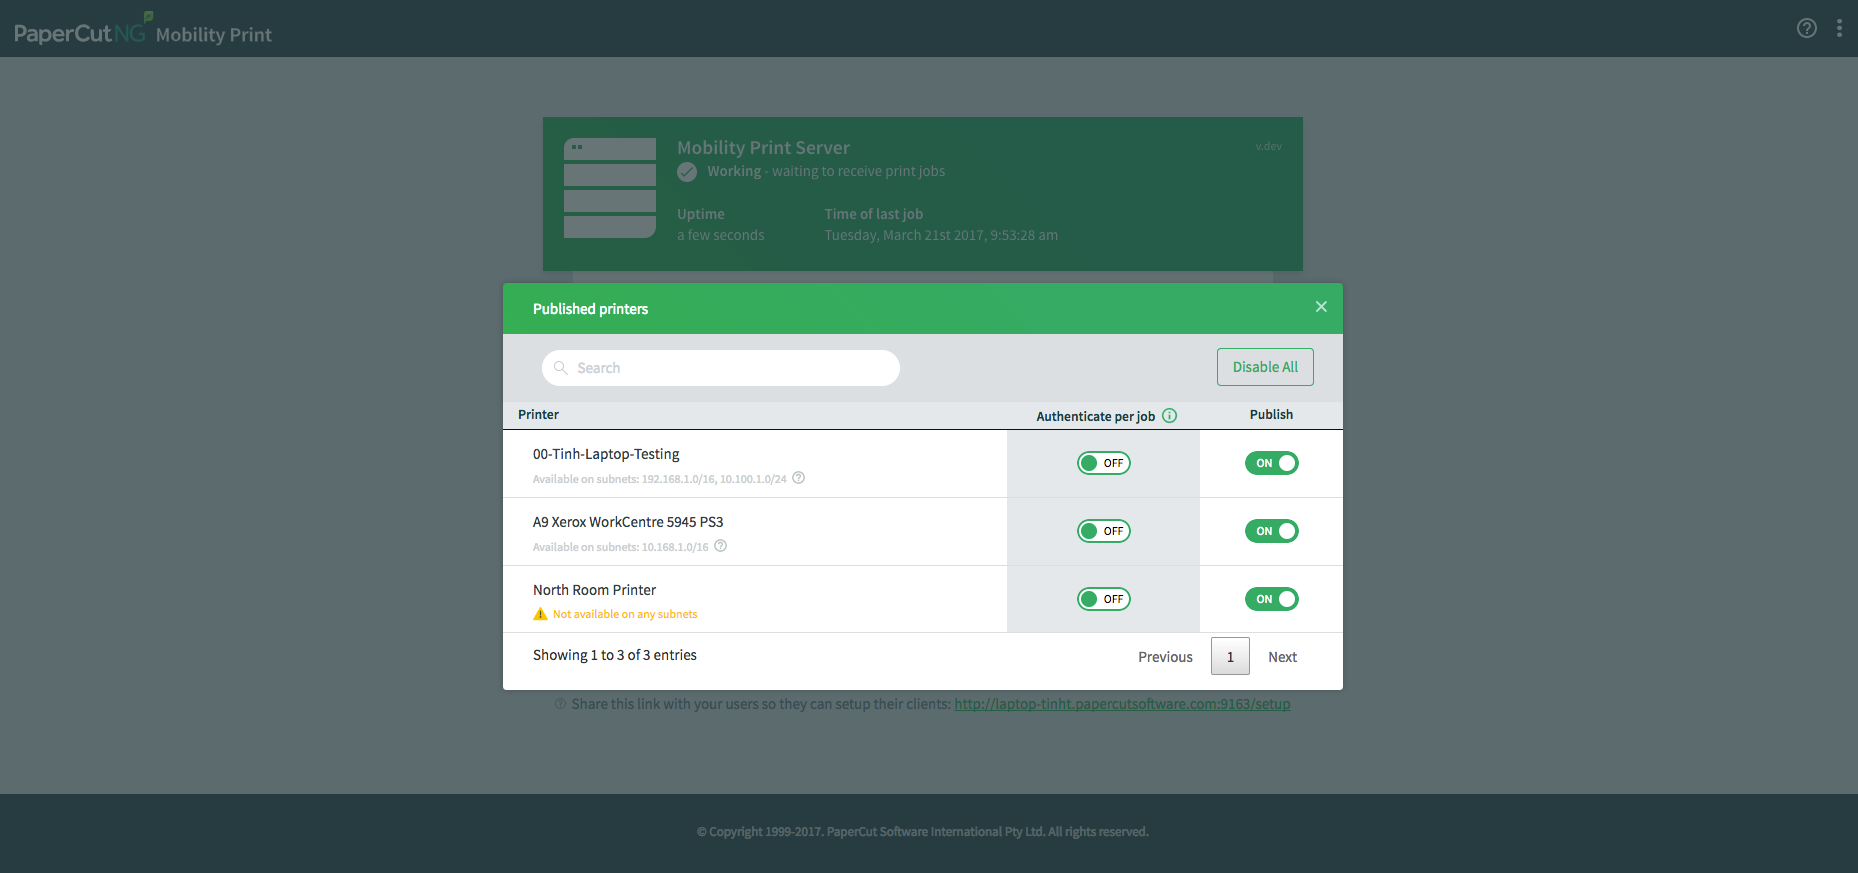Viewport: 1858px width, 873px height.
Task: Open the help question mark icon in header
Action: click(x=1806, y=28)
